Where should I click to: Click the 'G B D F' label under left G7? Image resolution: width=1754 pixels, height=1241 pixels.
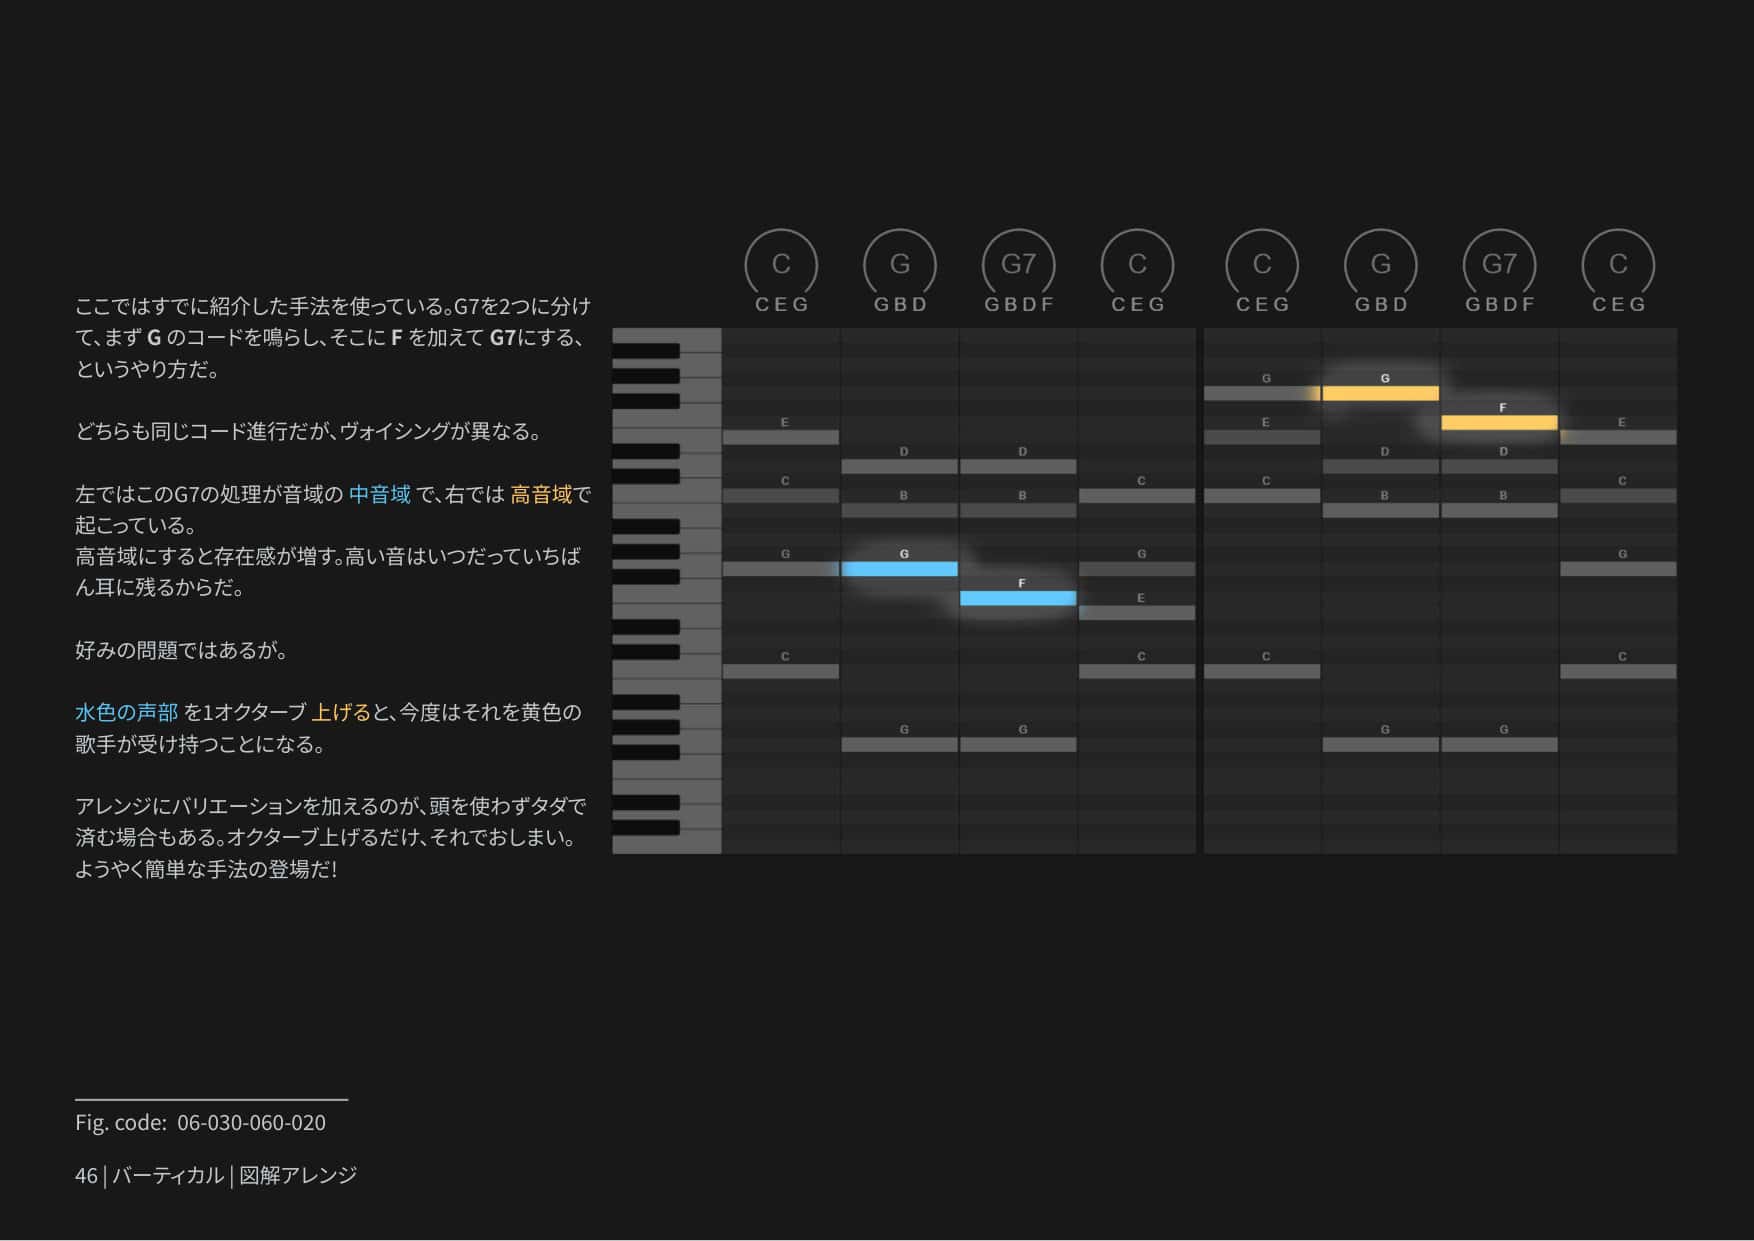(1019, 304)
